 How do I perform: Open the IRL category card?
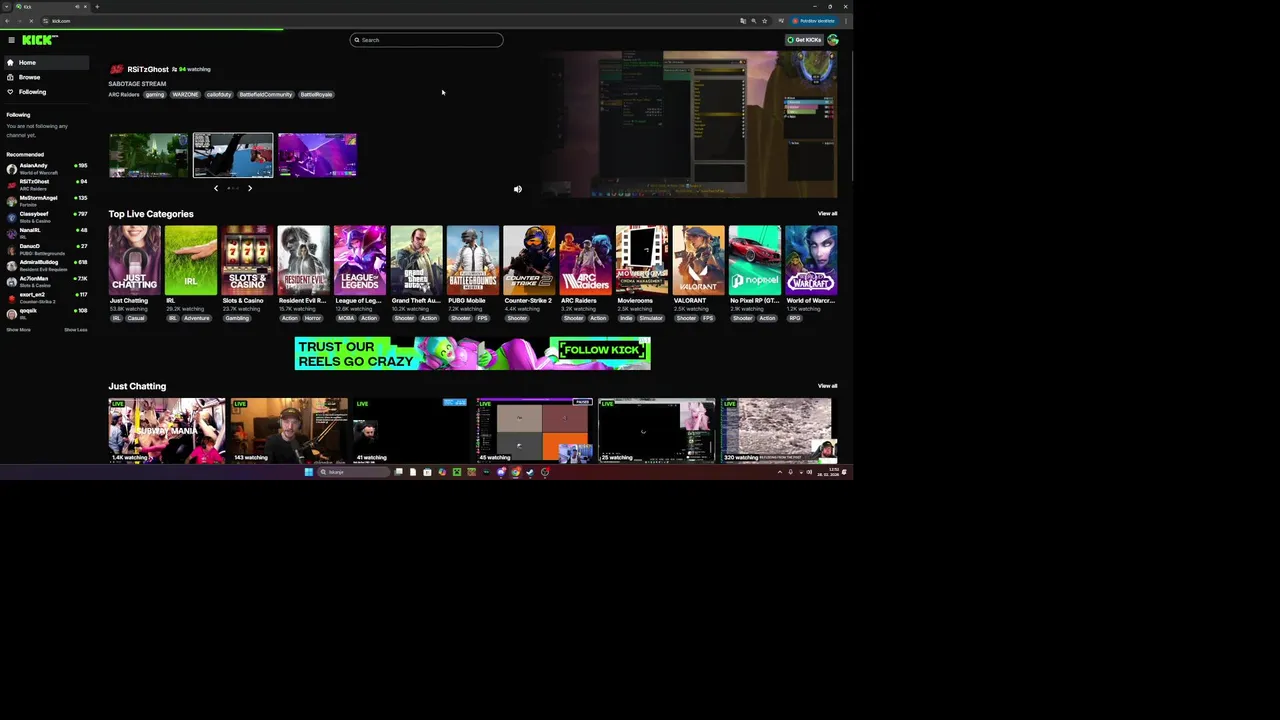coord(191,260)
